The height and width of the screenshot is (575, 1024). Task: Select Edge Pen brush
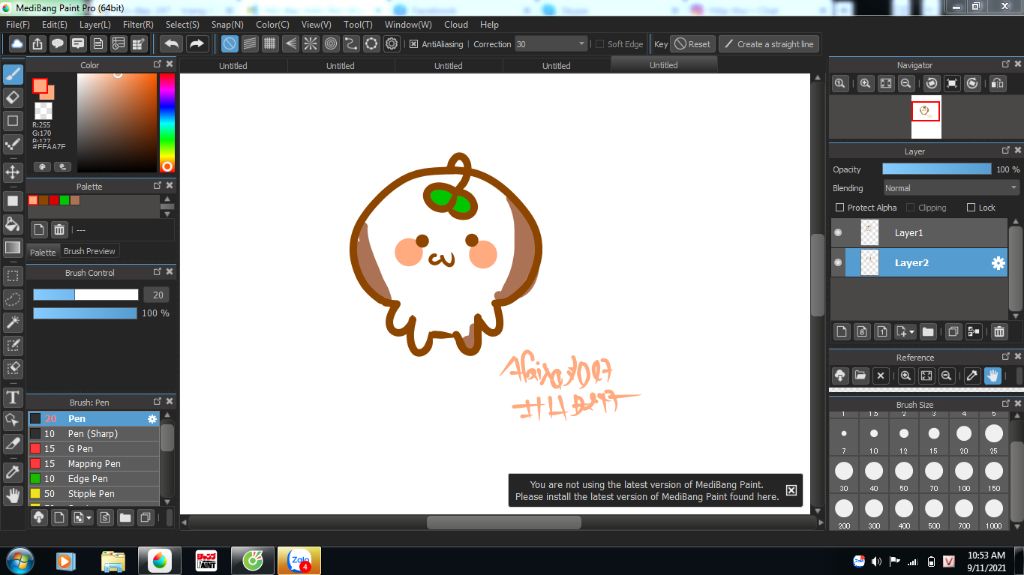94,479
